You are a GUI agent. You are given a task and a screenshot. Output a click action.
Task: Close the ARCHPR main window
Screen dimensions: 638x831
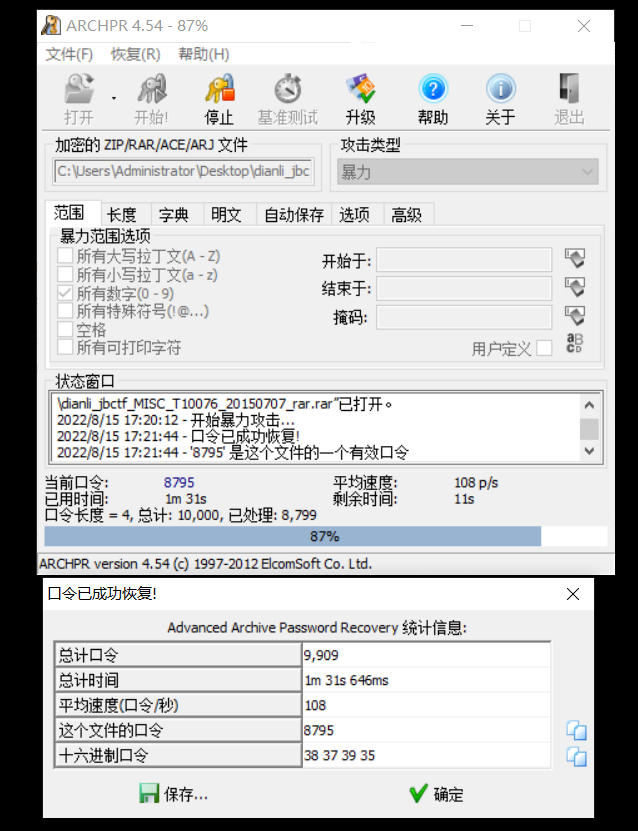point(584,26)
